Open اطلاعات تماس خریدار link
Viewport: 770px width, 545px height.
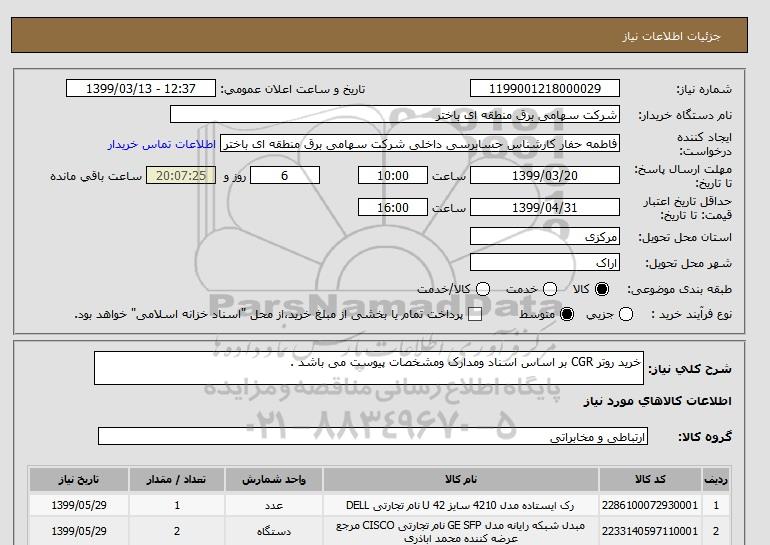click(x=162, y=145)
